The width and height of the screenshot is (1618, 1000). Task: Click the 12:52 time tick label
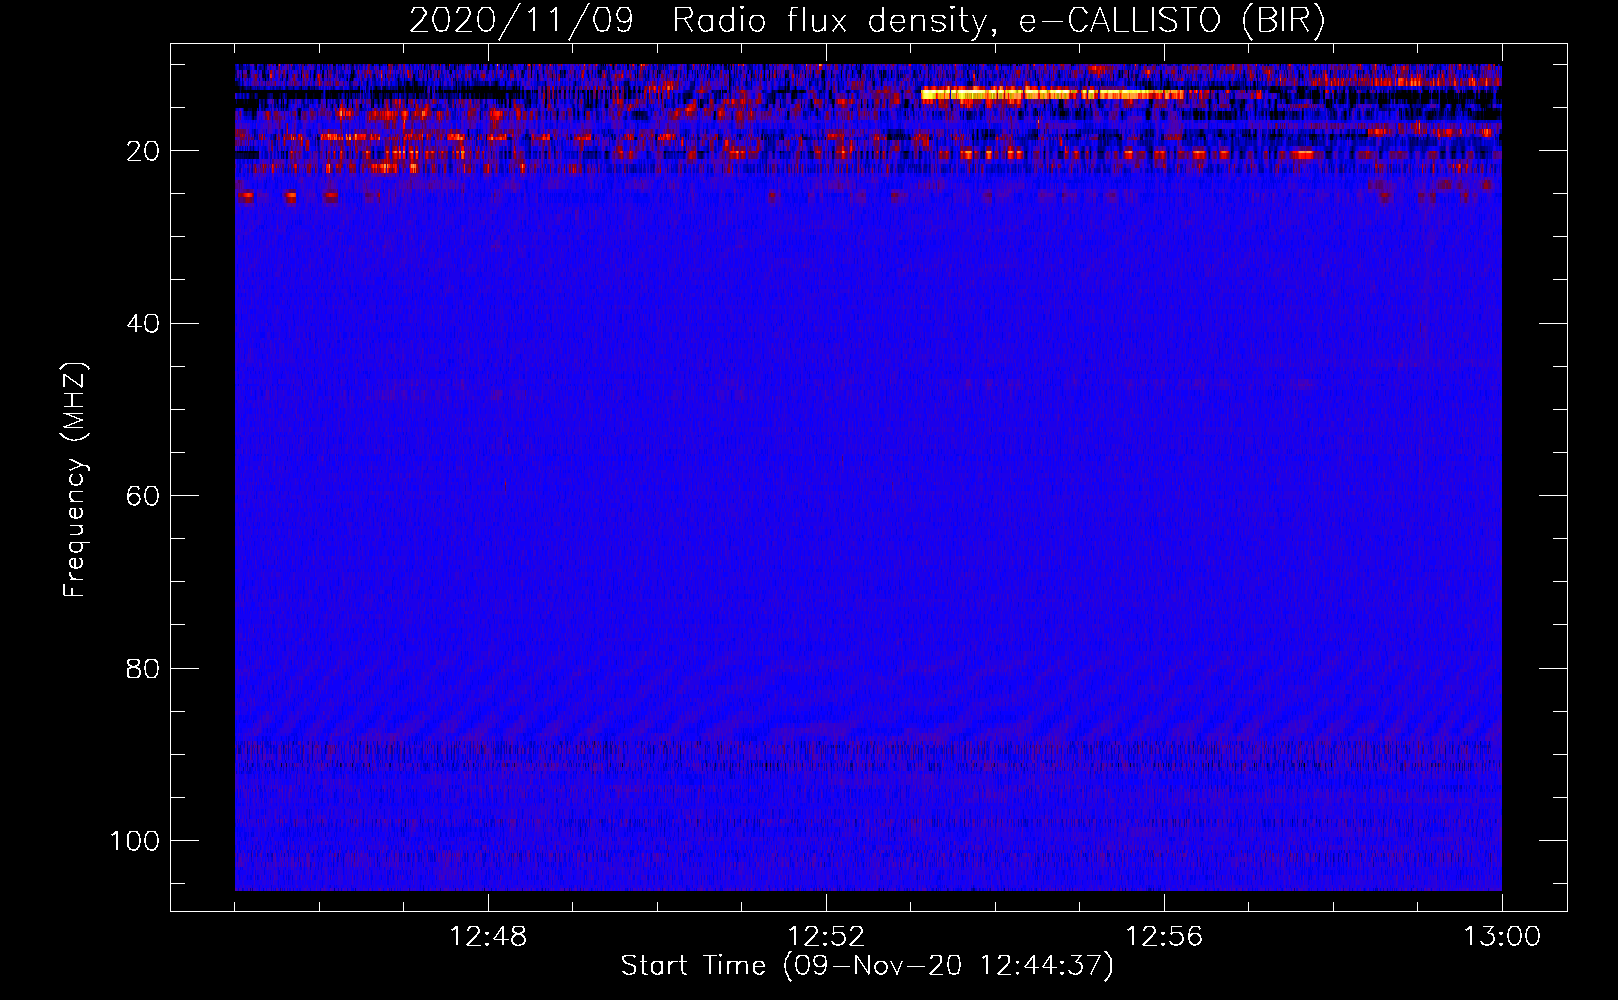point(826,937)
